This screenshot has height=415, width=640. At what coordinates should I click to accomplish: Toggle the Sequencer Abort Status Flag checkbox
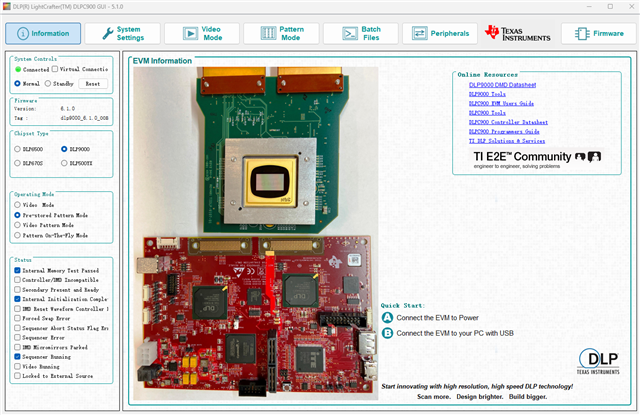(17, 328)
